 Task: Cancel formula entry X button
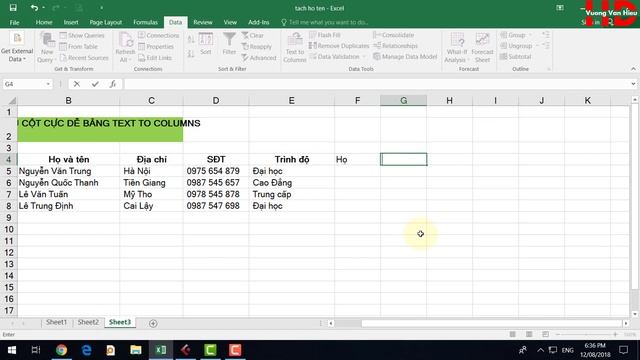pyautogui.click(x=77, y=84)
